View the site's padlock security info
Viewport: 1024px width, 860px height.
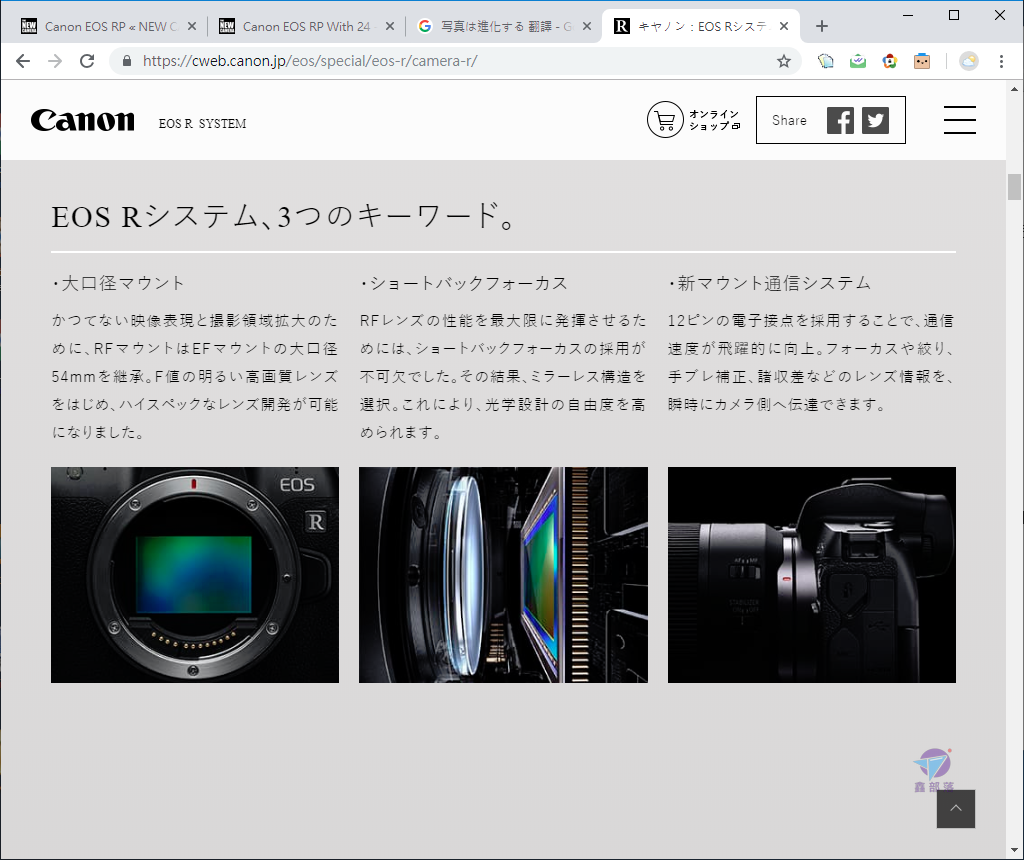(127, 61)
